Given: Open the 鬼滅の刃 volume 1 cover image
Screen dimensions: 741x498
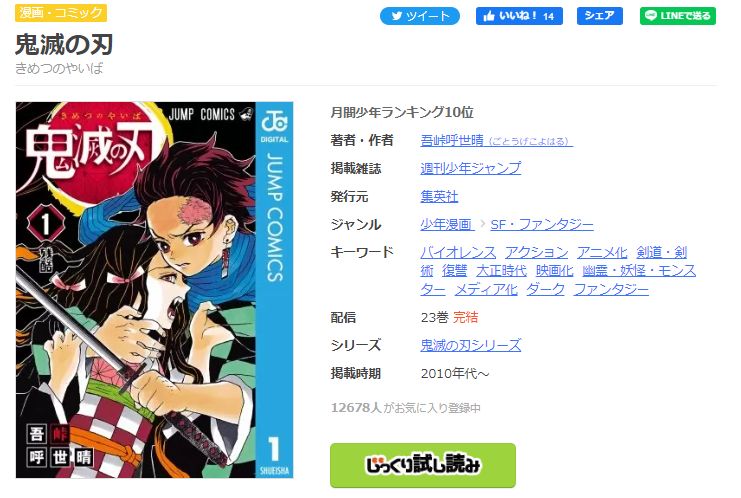Looking at the screenshot, I should point(155,290).
